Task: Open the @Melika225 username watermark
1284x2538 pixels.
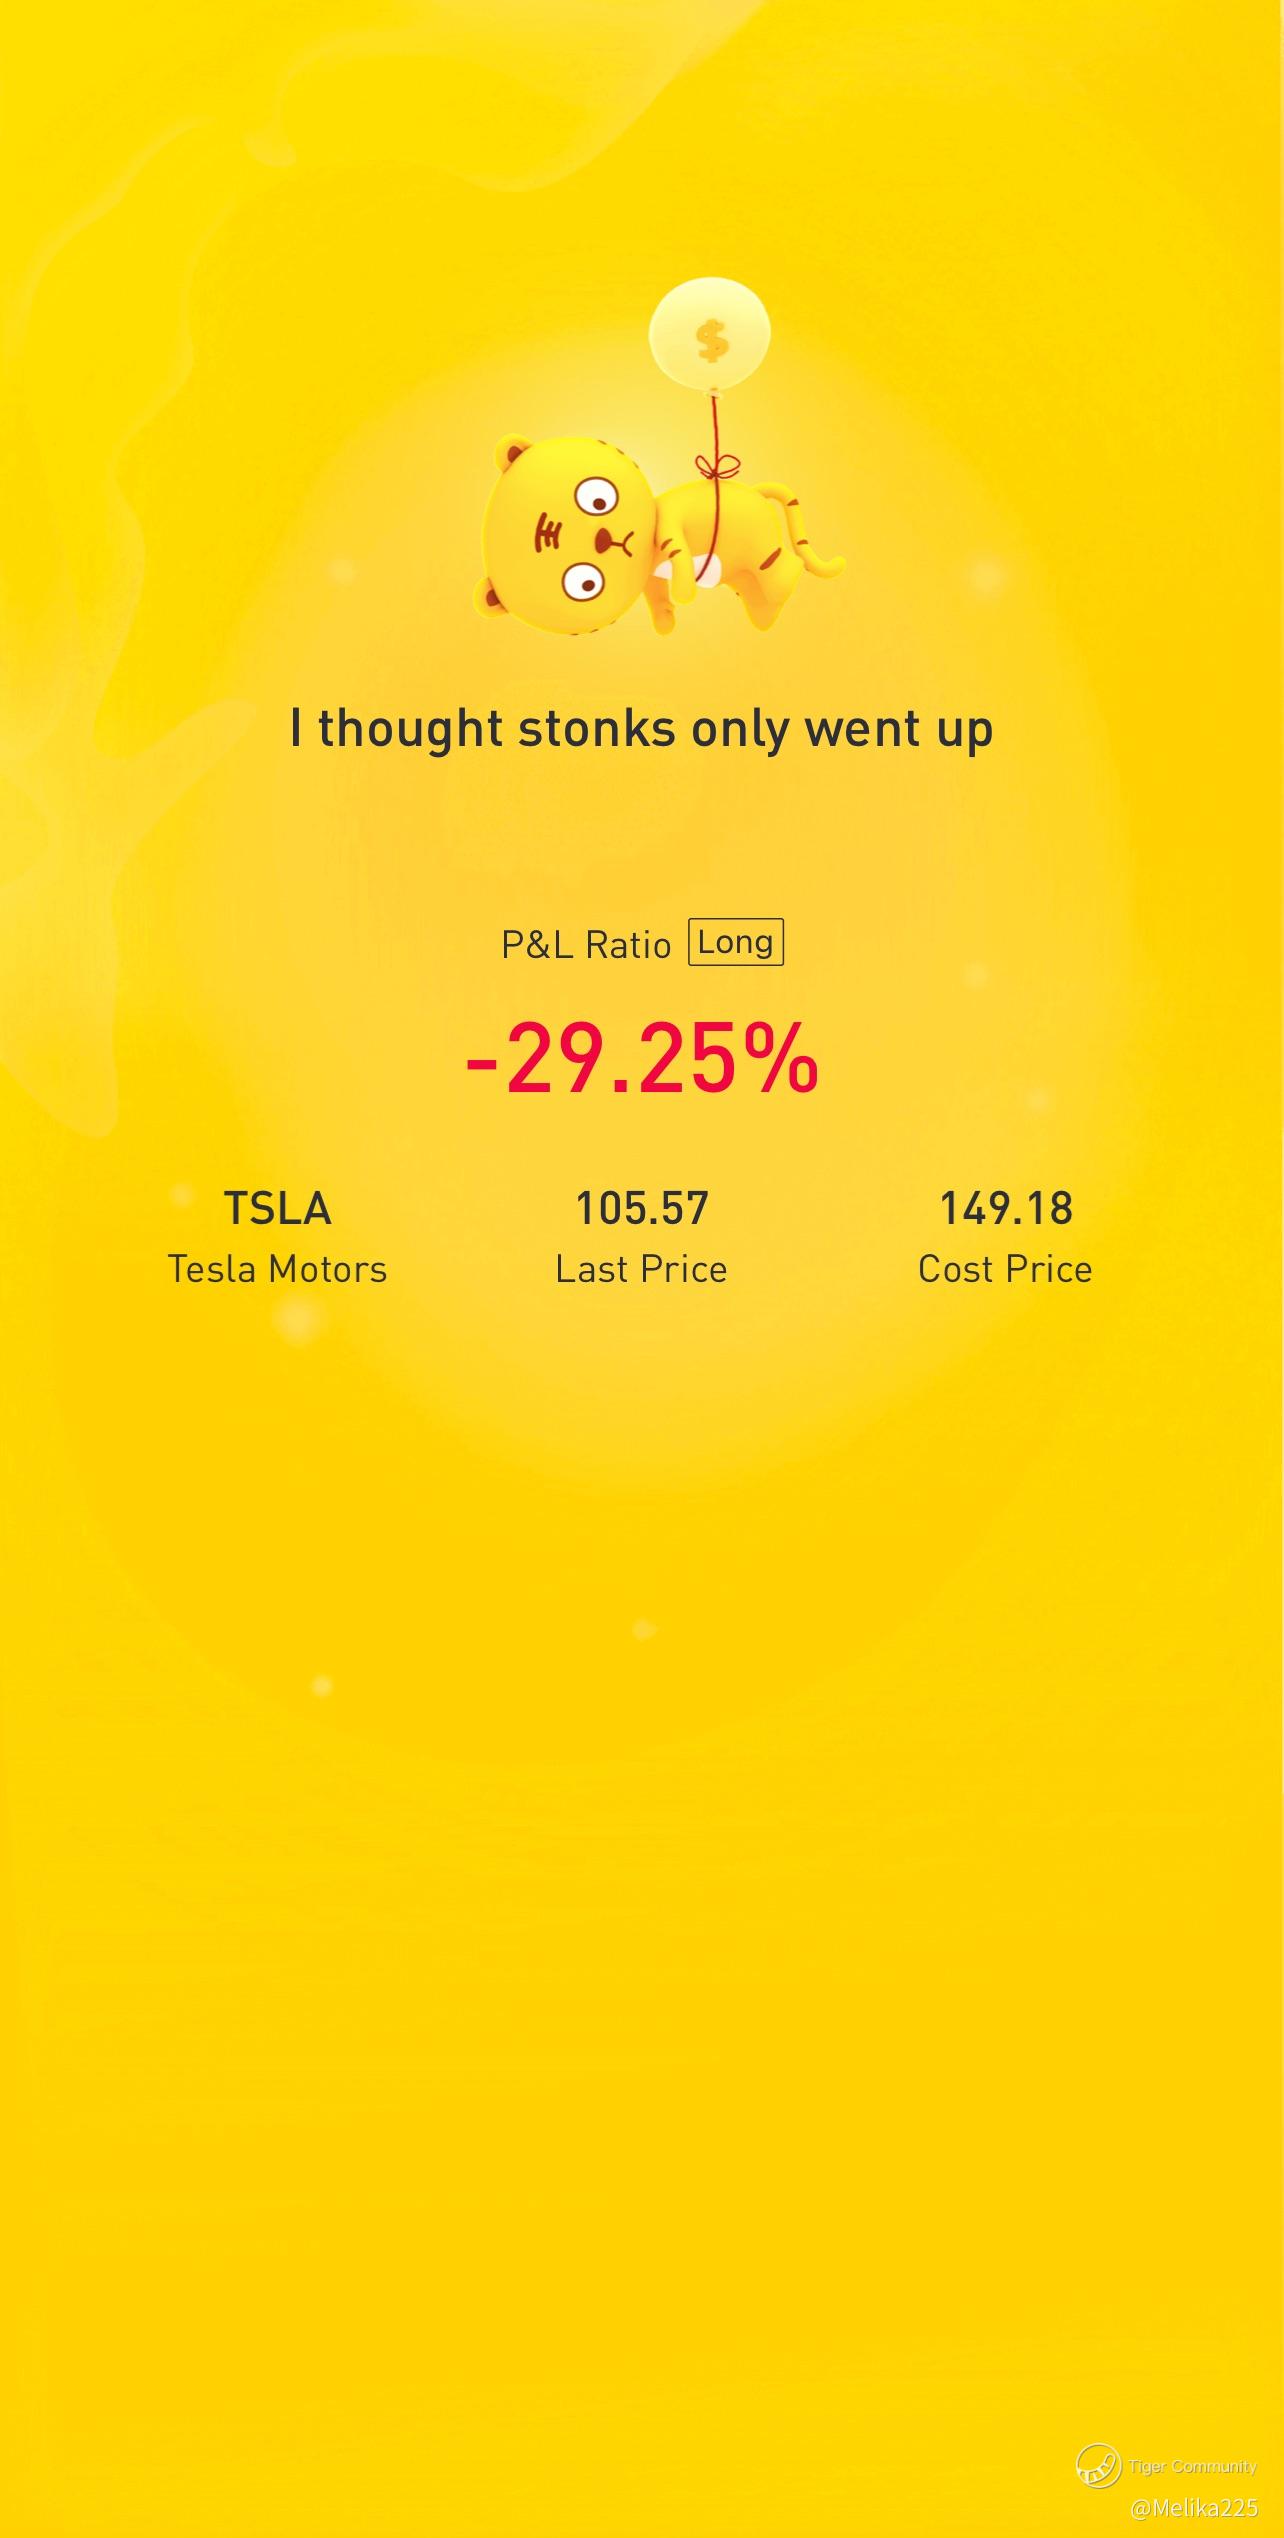Action: click(1194, 2508)
